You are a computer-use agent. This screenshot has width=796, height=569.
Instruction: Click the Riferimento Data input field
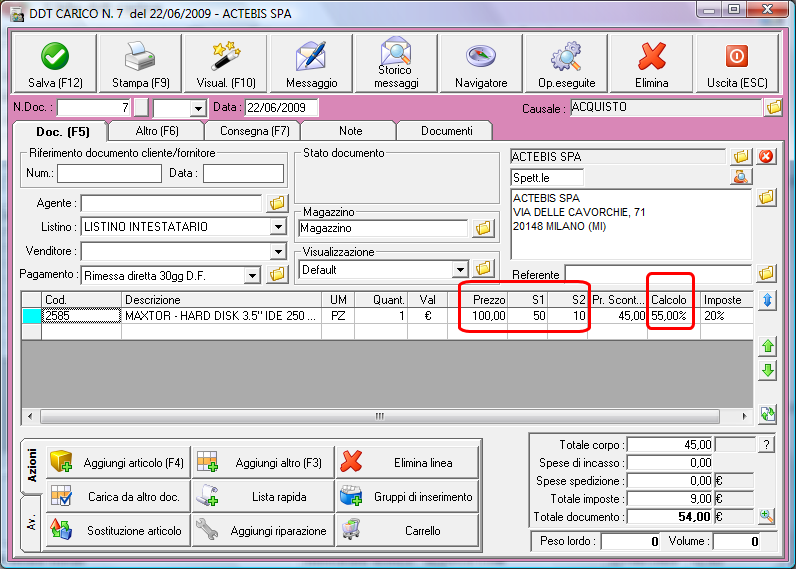[x=244, y=173]
